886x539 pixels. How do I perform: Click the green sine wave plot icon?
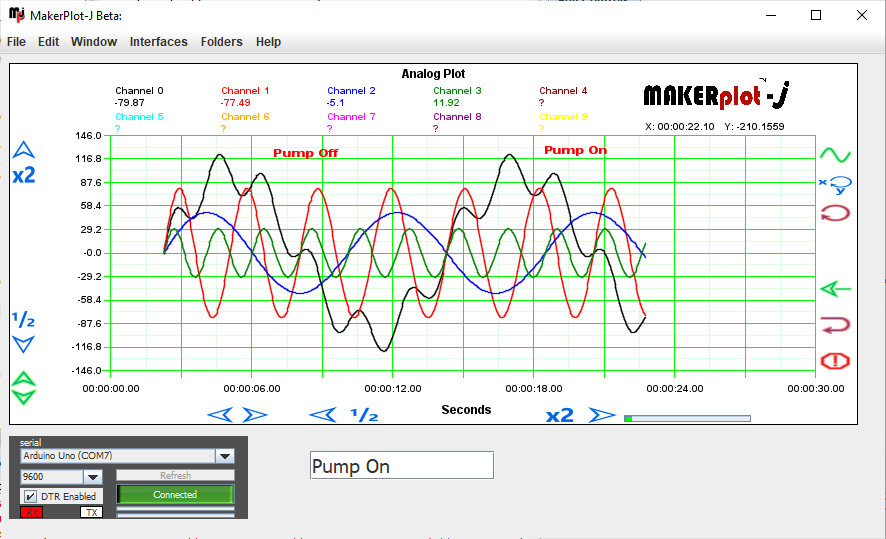tap(835, 155)
